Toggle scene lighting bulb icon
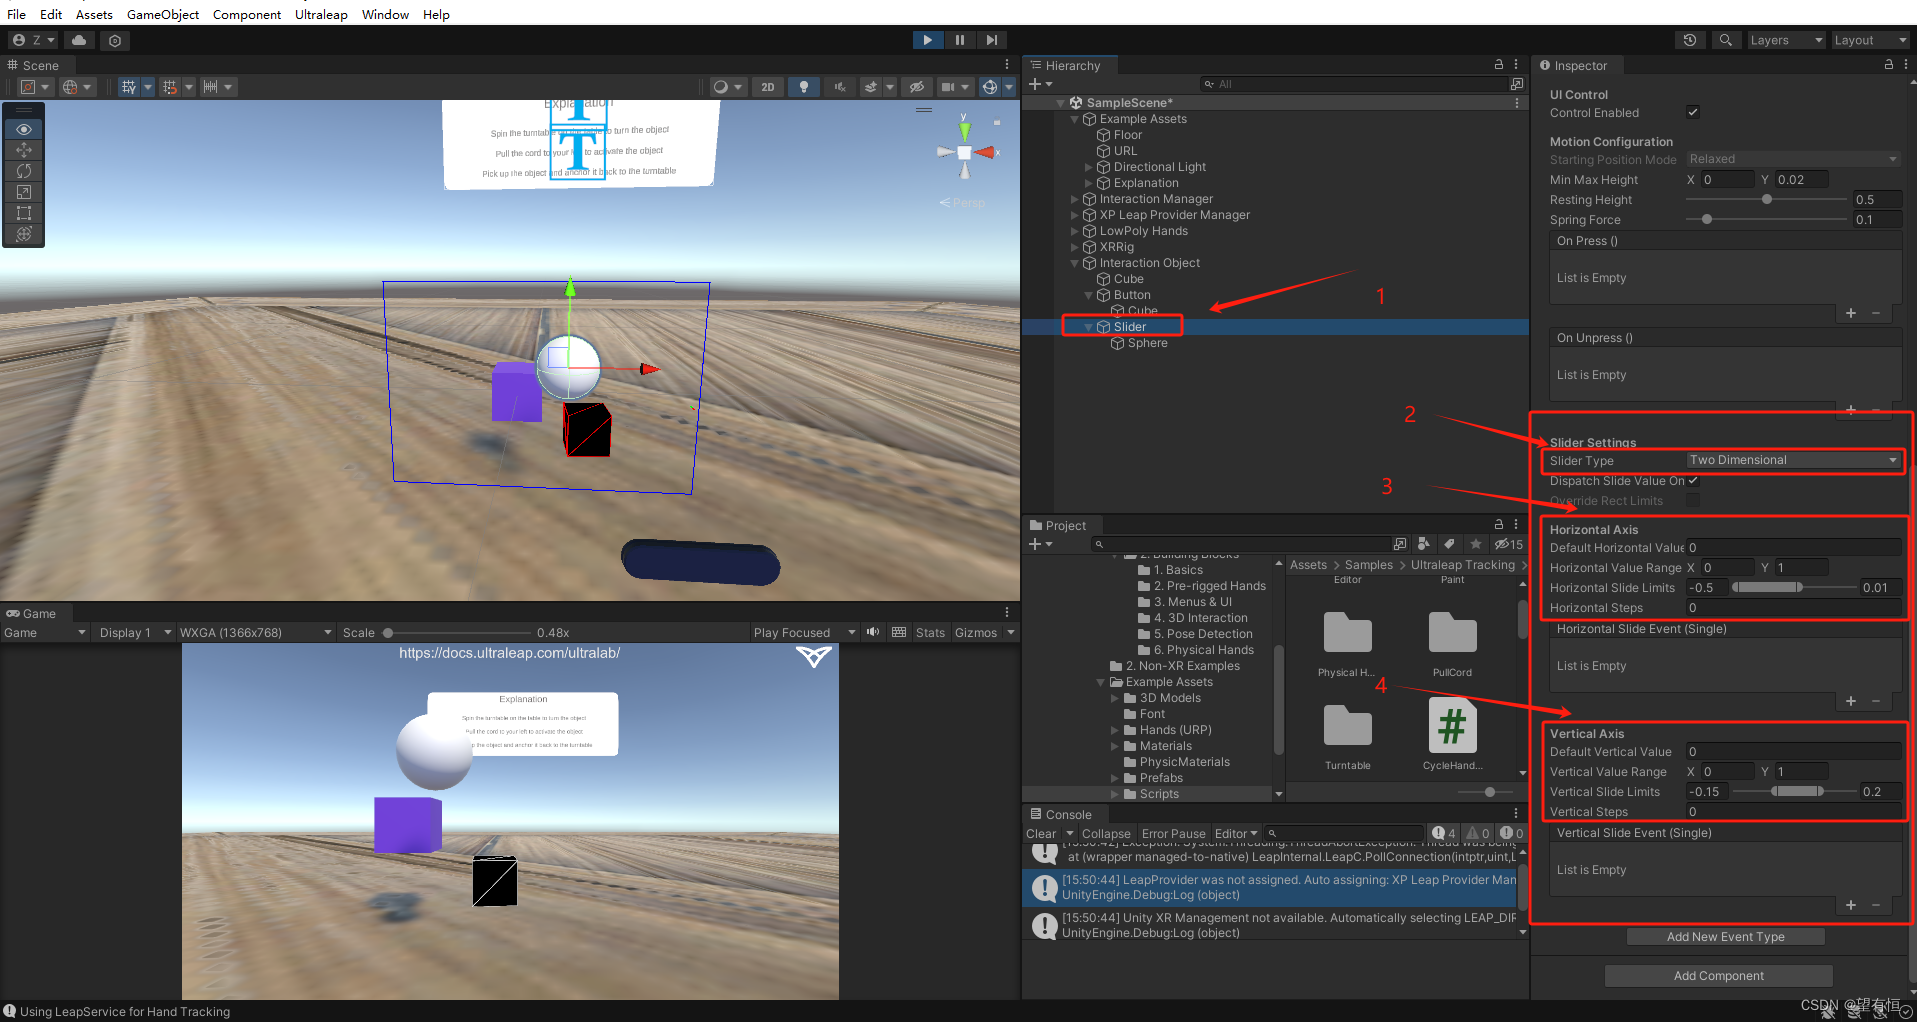This screenshot has width=1917, height=1022. [804, 87]
